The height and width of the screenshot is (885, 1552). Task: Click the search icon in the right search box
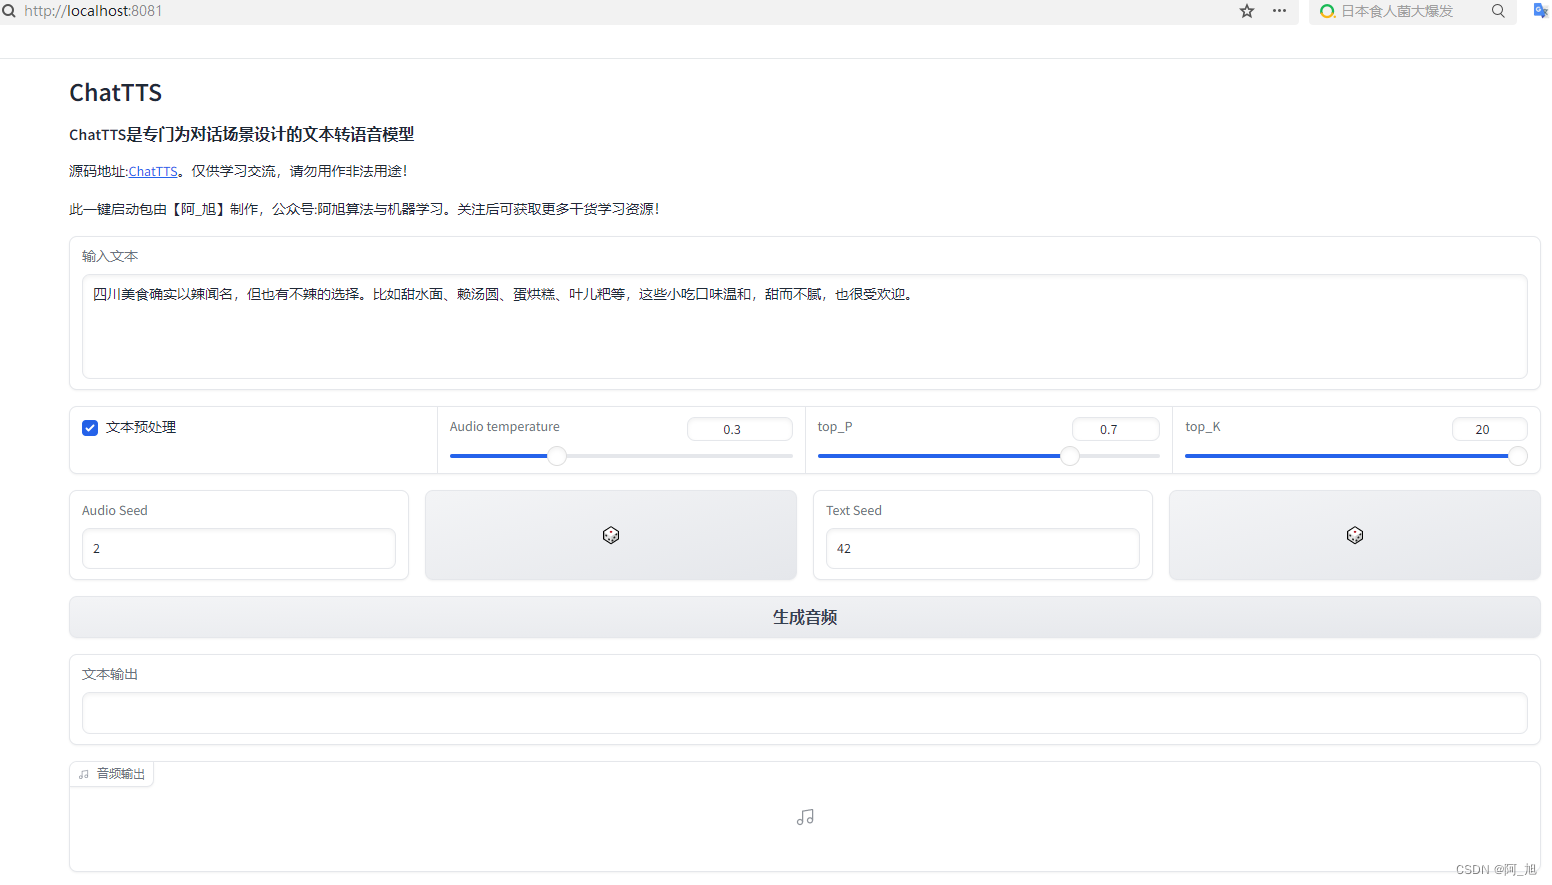point(1498,11)
